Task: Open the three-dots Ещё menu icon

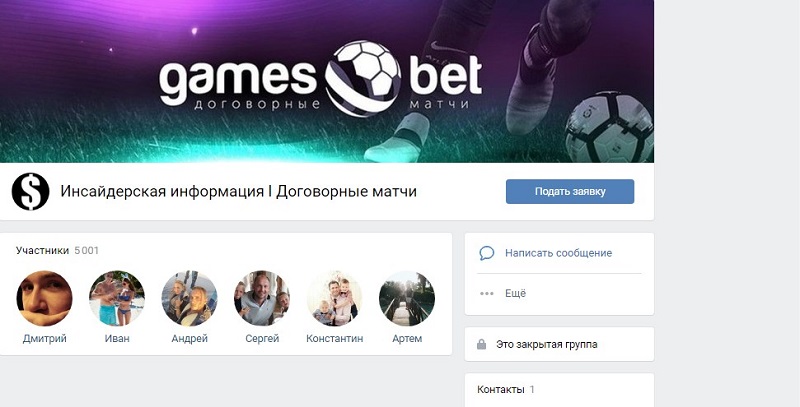Action: coord(487,294)
